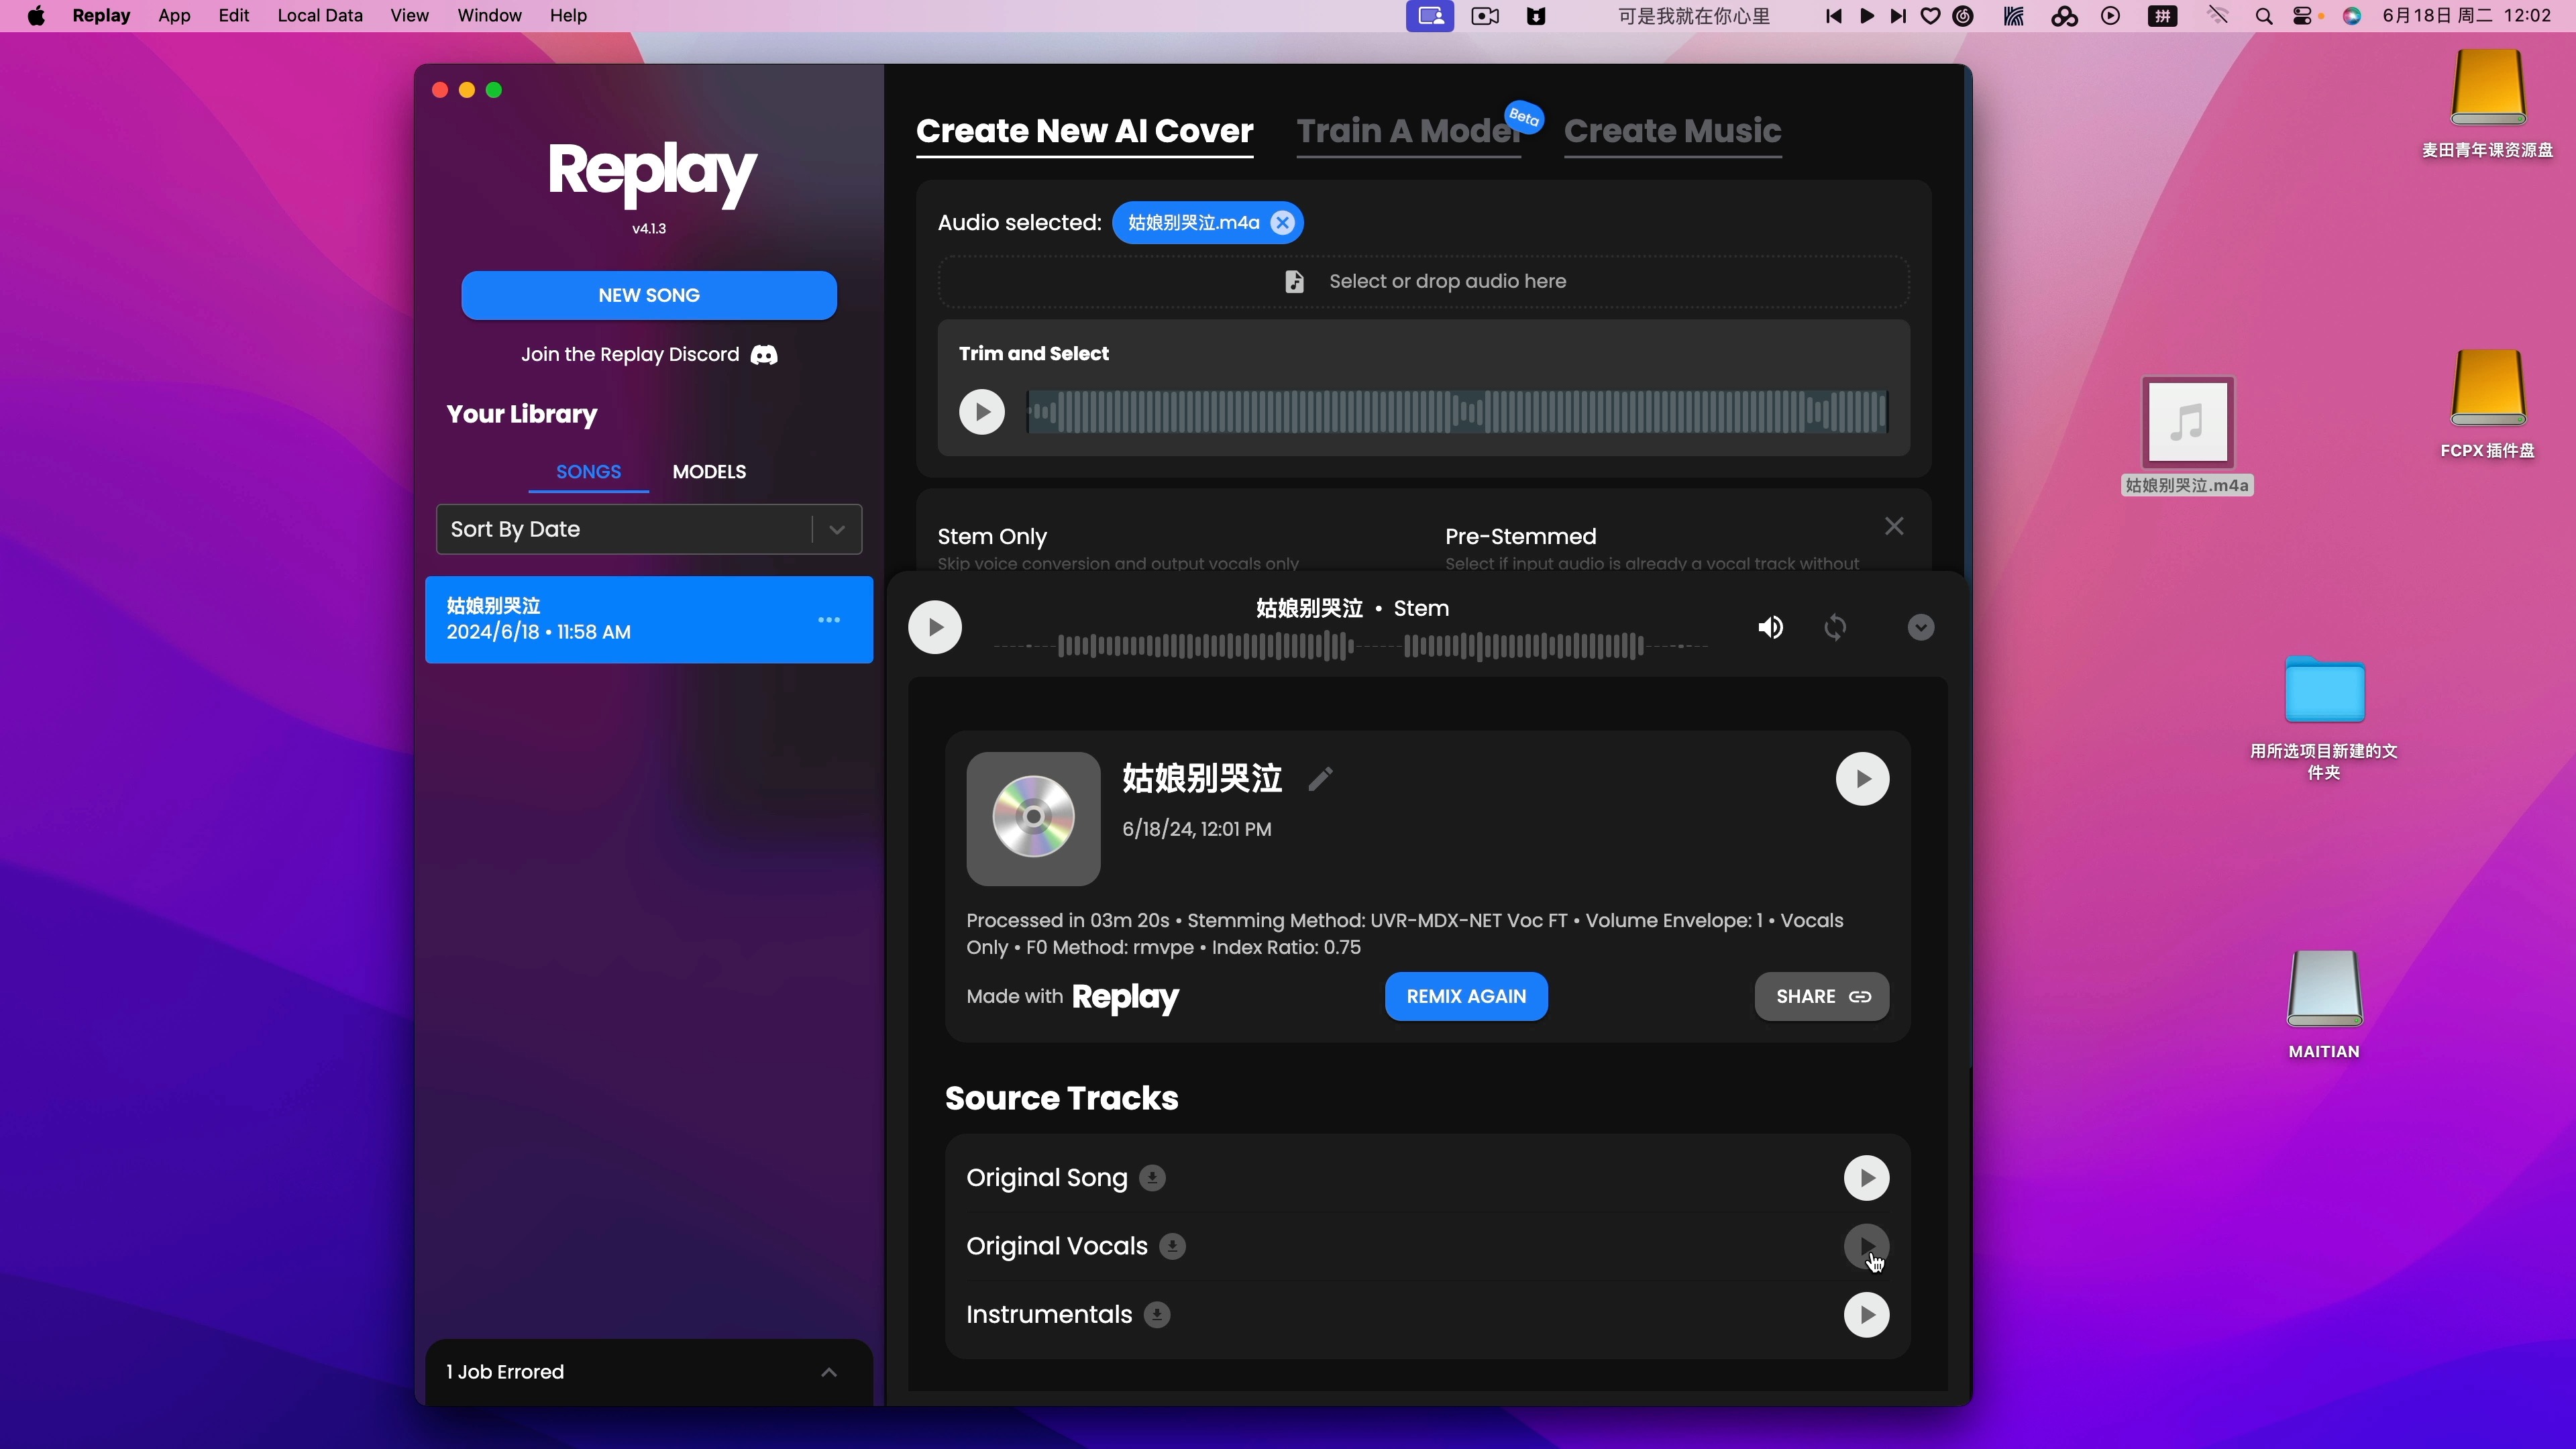Select the MAITIAN desktop drive
This screenshot has width=2576, height=1449.
(2324, 1004)
